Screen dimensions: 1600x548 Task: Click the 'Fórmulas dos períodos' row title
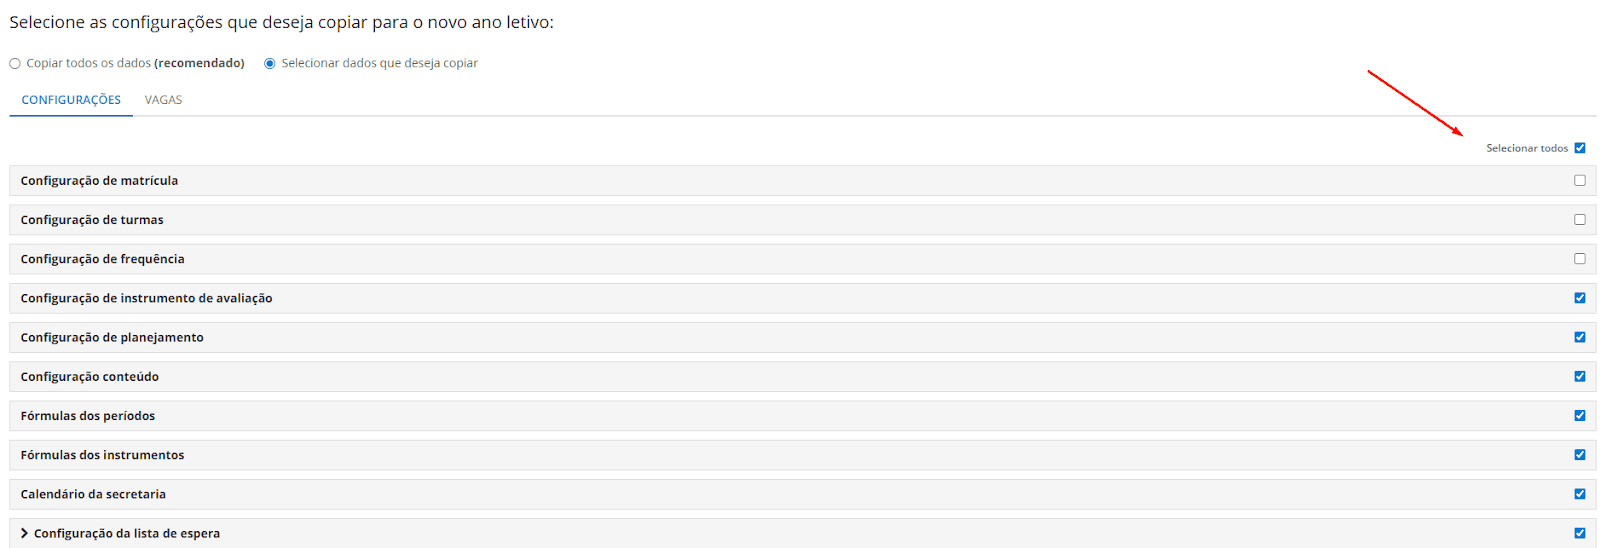88,416
